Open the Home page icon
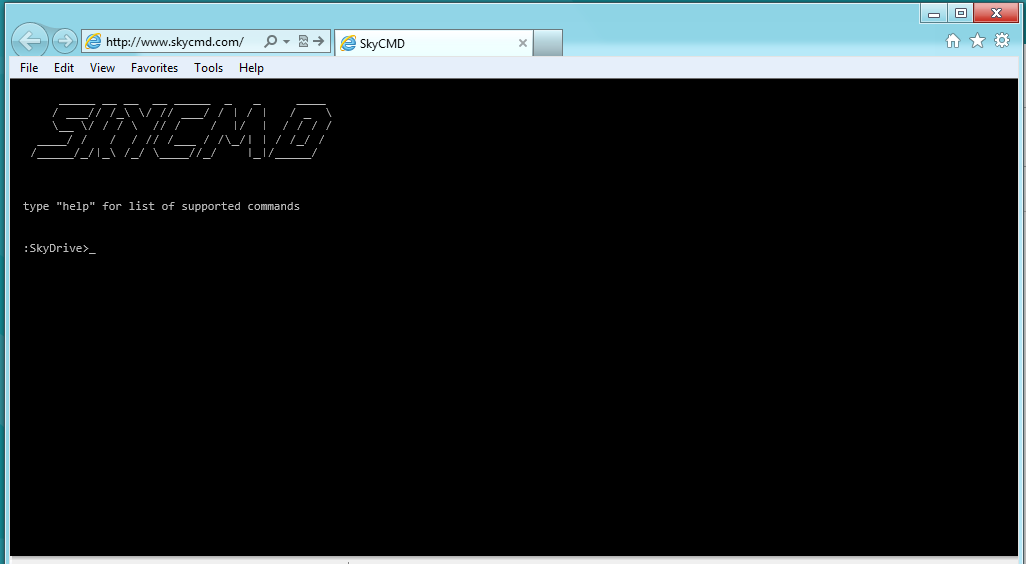The height and width of the screenshot is (564, 1026). click(x=953, y=41)
